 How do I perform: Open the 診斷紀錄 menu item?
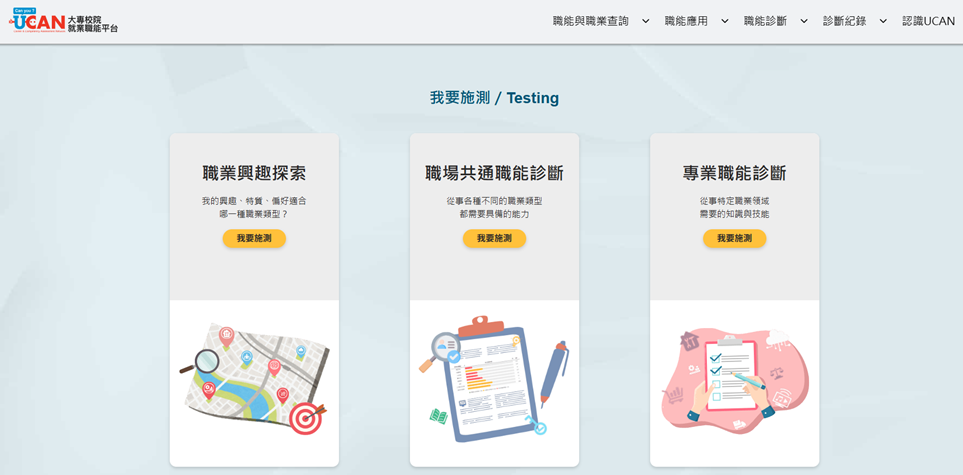(844, 21)
